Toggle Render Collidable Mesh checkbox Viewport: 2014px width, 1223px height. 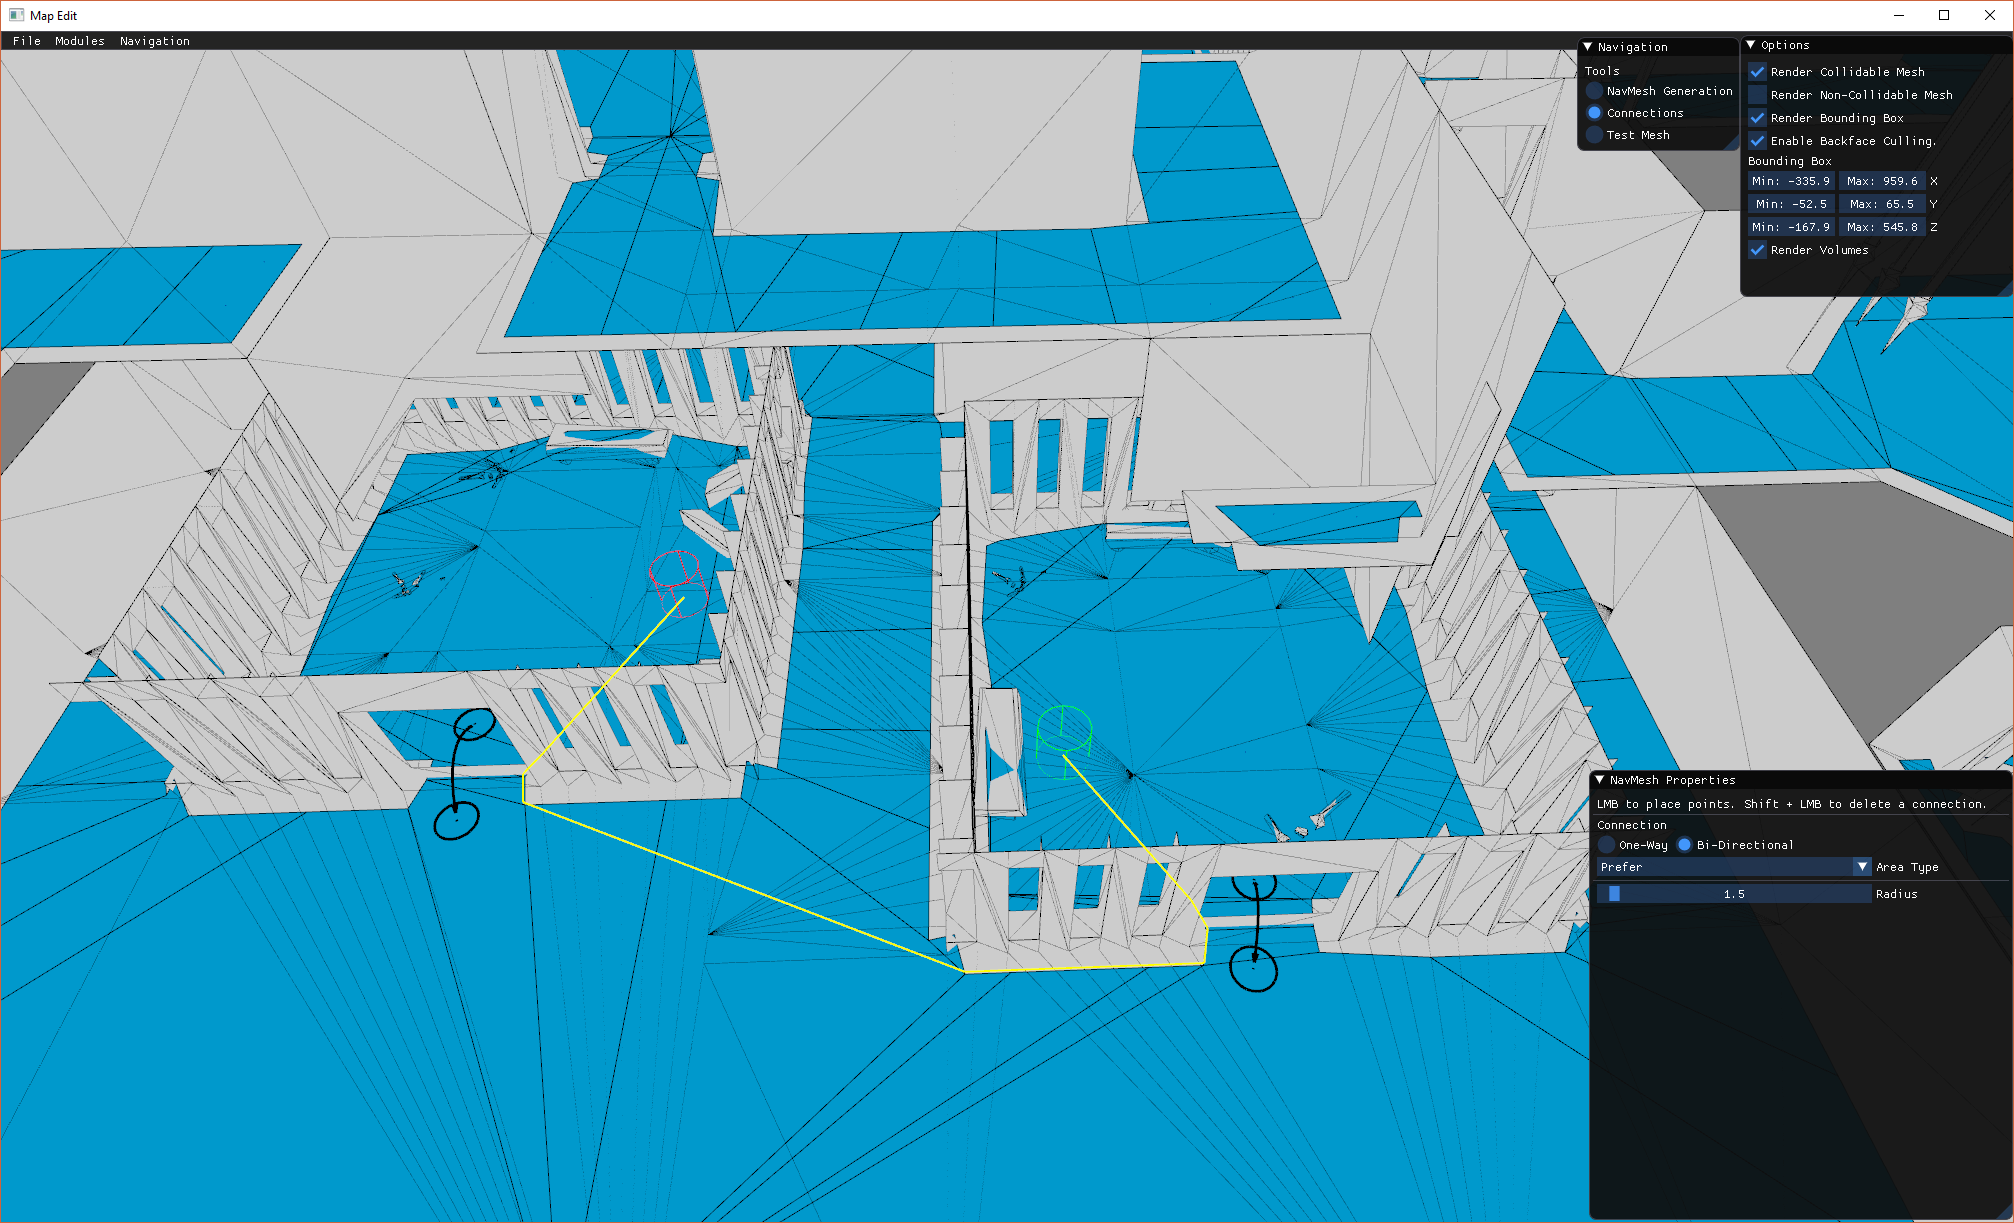click(1757, 72)
